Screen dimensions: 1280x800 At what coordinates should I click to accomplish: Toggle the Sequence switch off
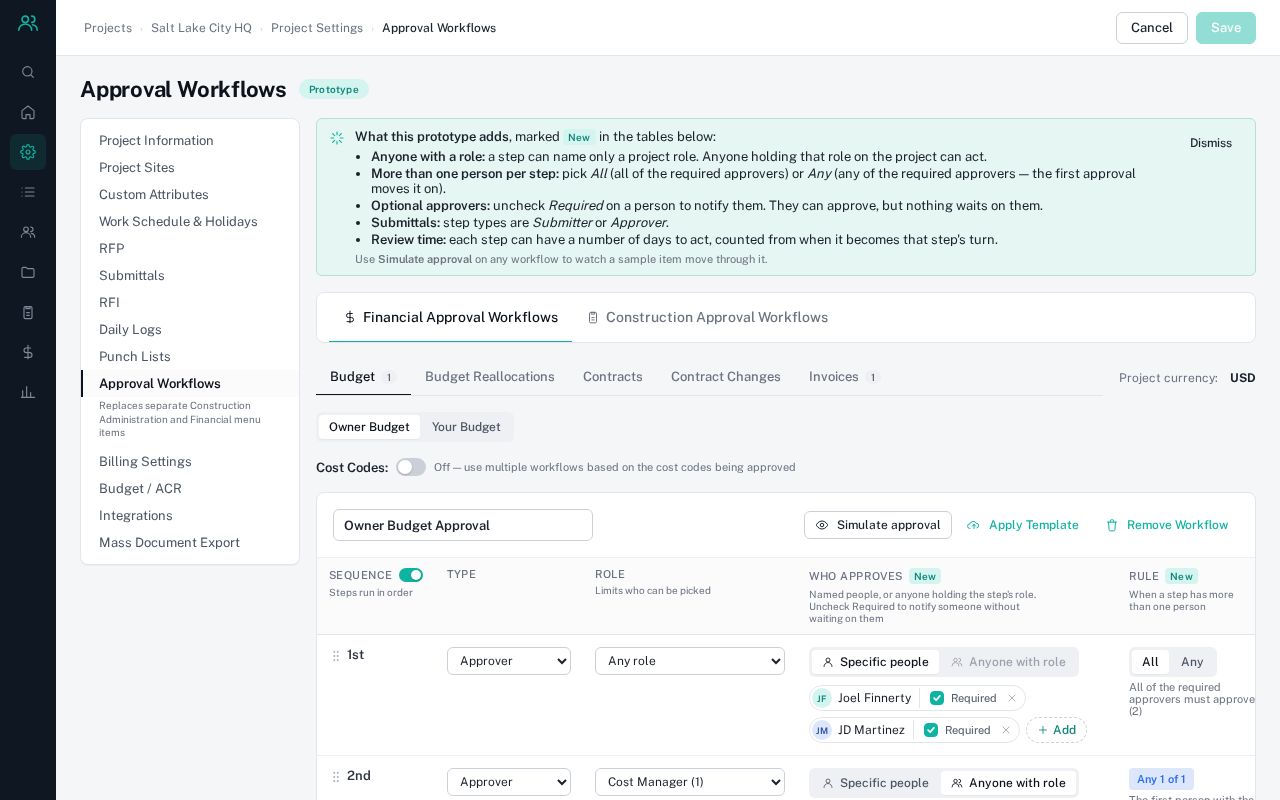coord(411,575)
